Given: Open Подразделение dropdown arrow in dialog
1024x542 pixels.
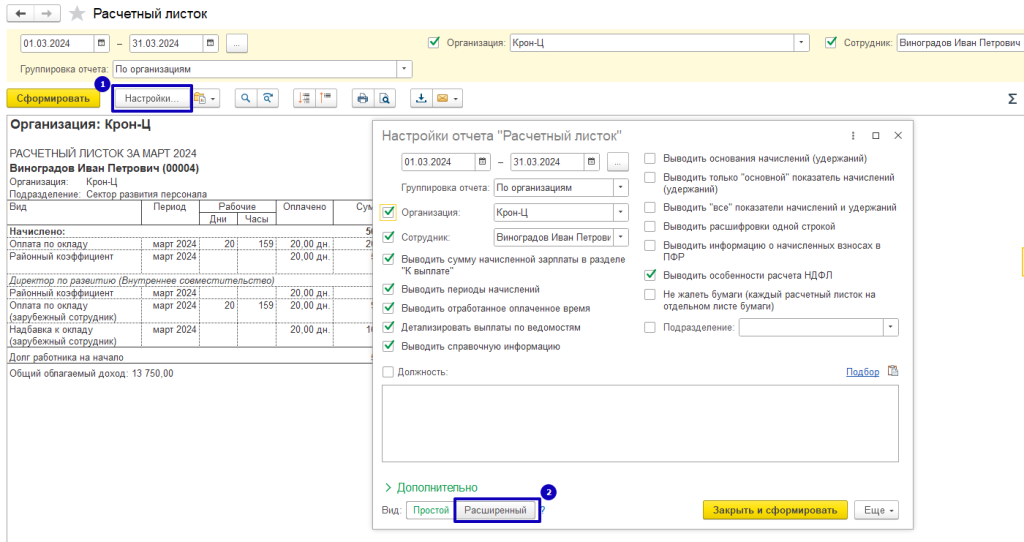Looking at the screenshot, I should point(891,327).
